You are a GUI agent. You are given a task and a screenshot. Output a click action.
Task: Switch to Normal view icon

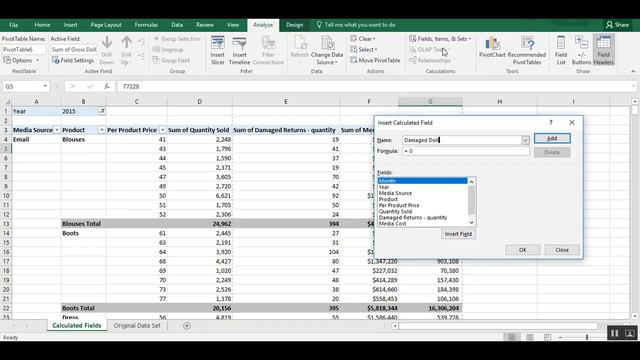point(511,337)
